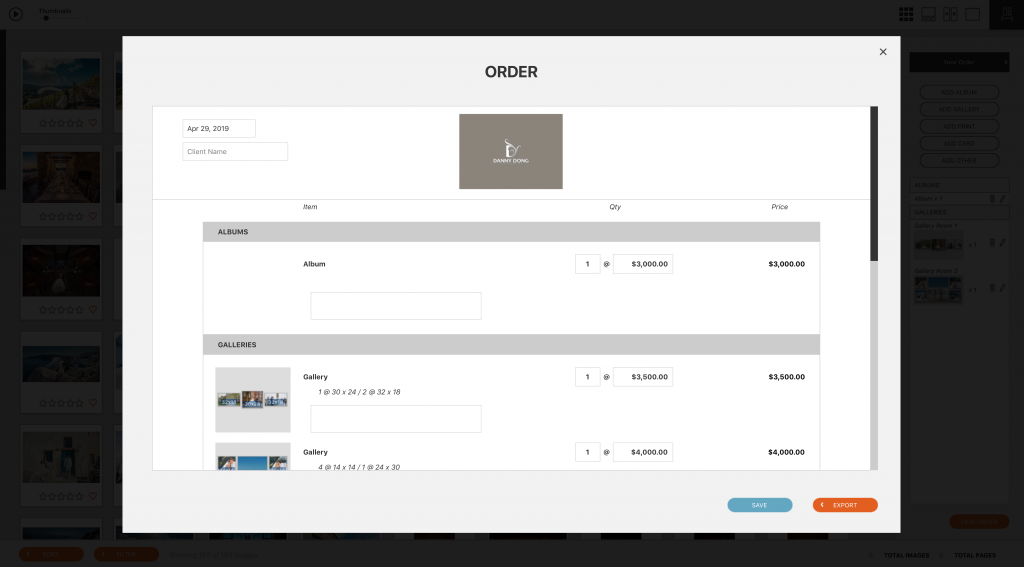The width and height of the screenshot is (1024, 567).
Task: Click the Qty column heading
Action: pyautogui.click(x=615, y=206)
